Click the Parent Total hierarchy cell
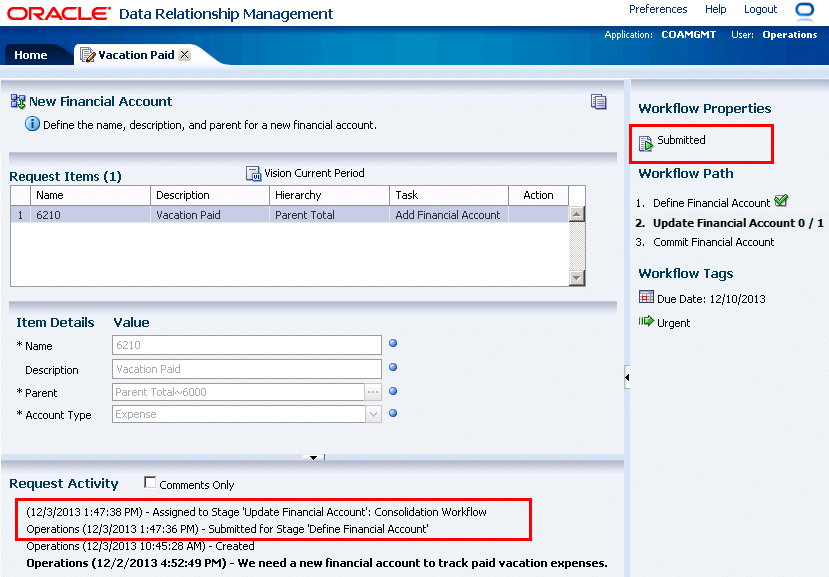829x577 pixels. click(x=329, y=215)
